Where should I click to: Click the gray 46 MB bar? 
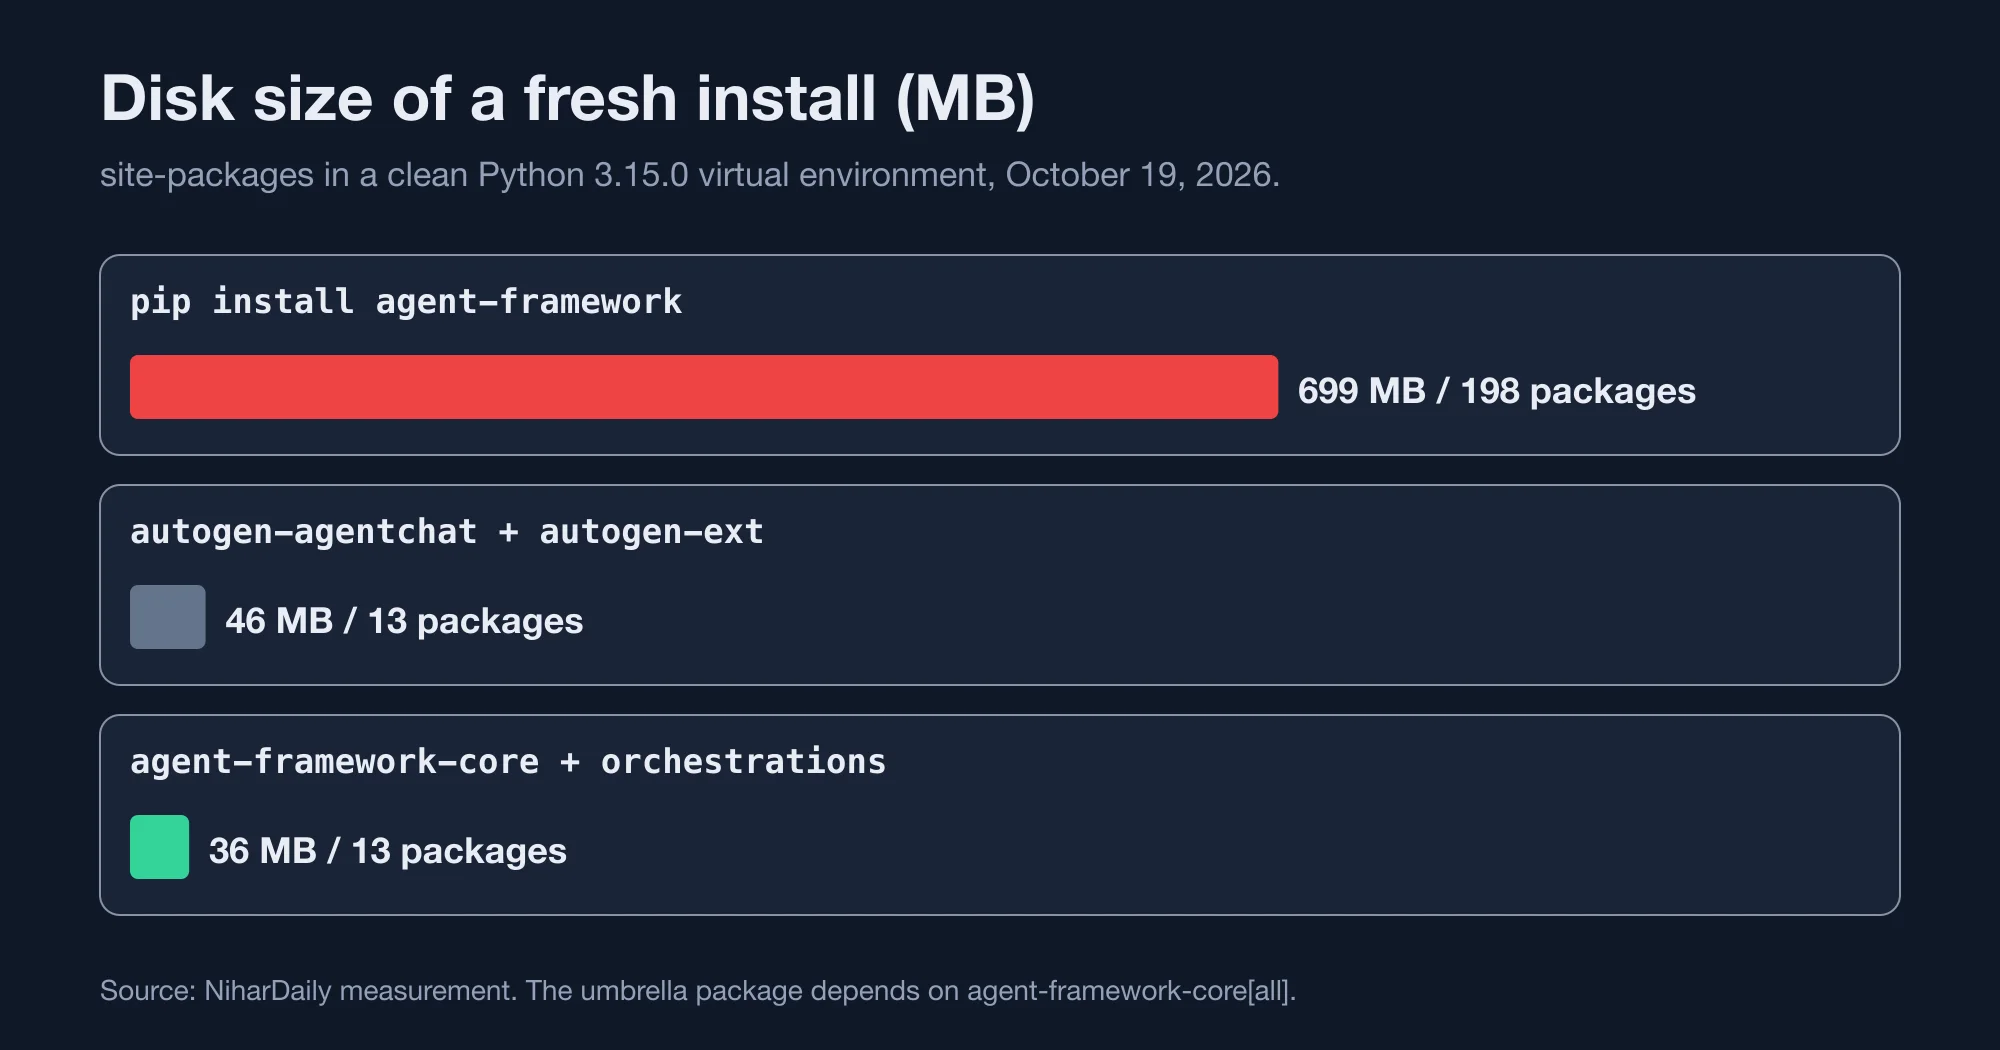[x=168, y=617]
